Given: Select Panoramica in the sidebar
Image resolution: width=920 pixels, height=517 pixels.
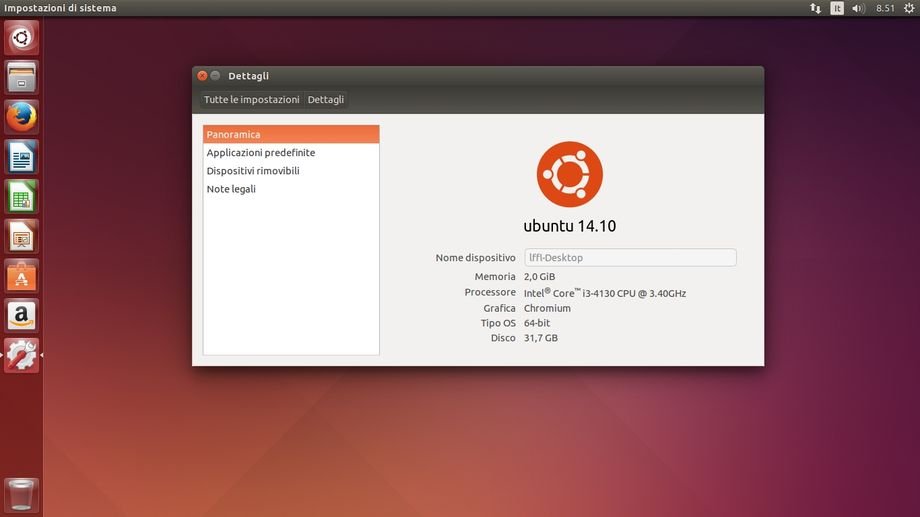Looking at the screenshot, I should (x=291, y=134).
